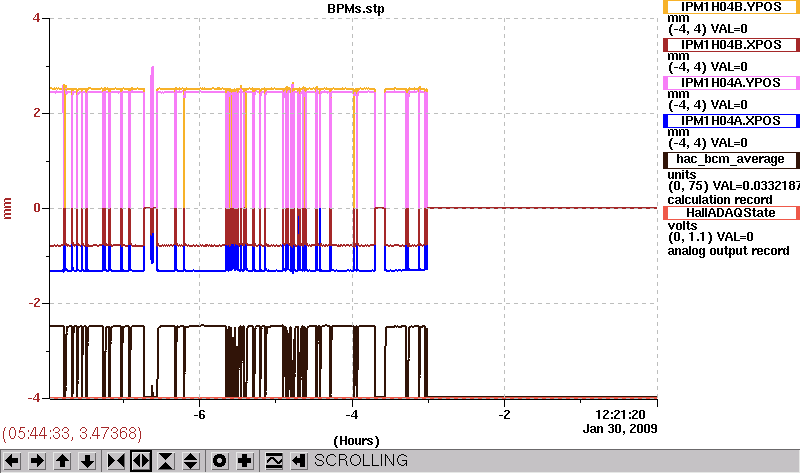
Task: Click the 'analog output record' legend text
Action: [728, 251]
